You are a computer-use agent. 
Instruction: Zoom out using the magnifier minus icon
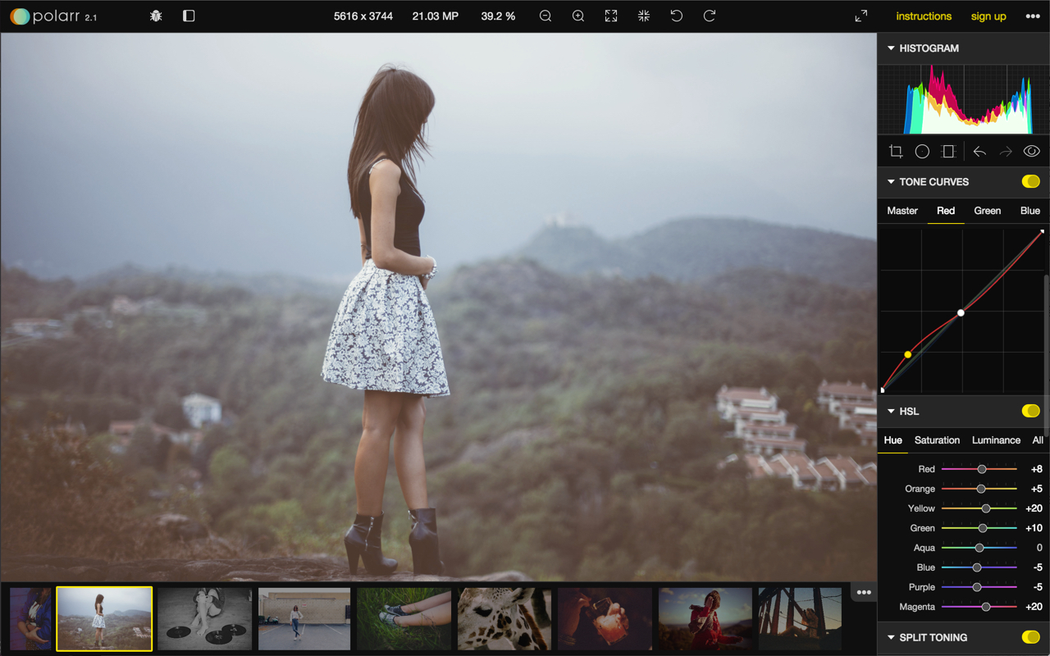(545, 16)
